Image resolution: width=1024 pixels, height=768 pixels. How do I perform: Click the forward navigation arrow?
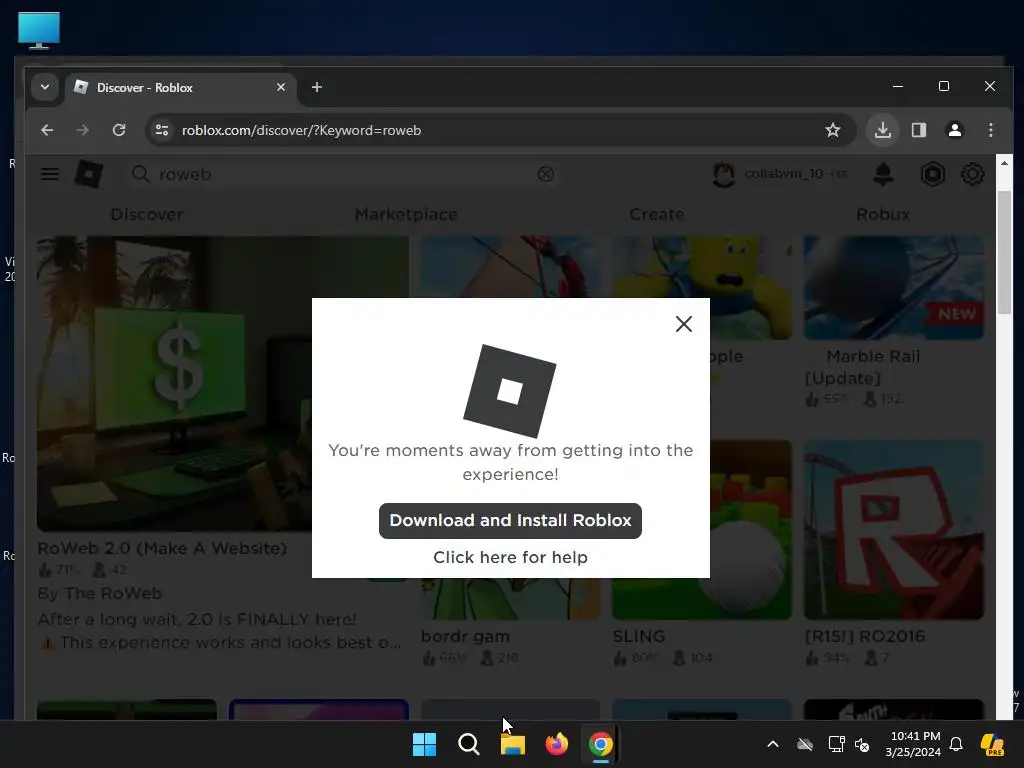[82, 130]
